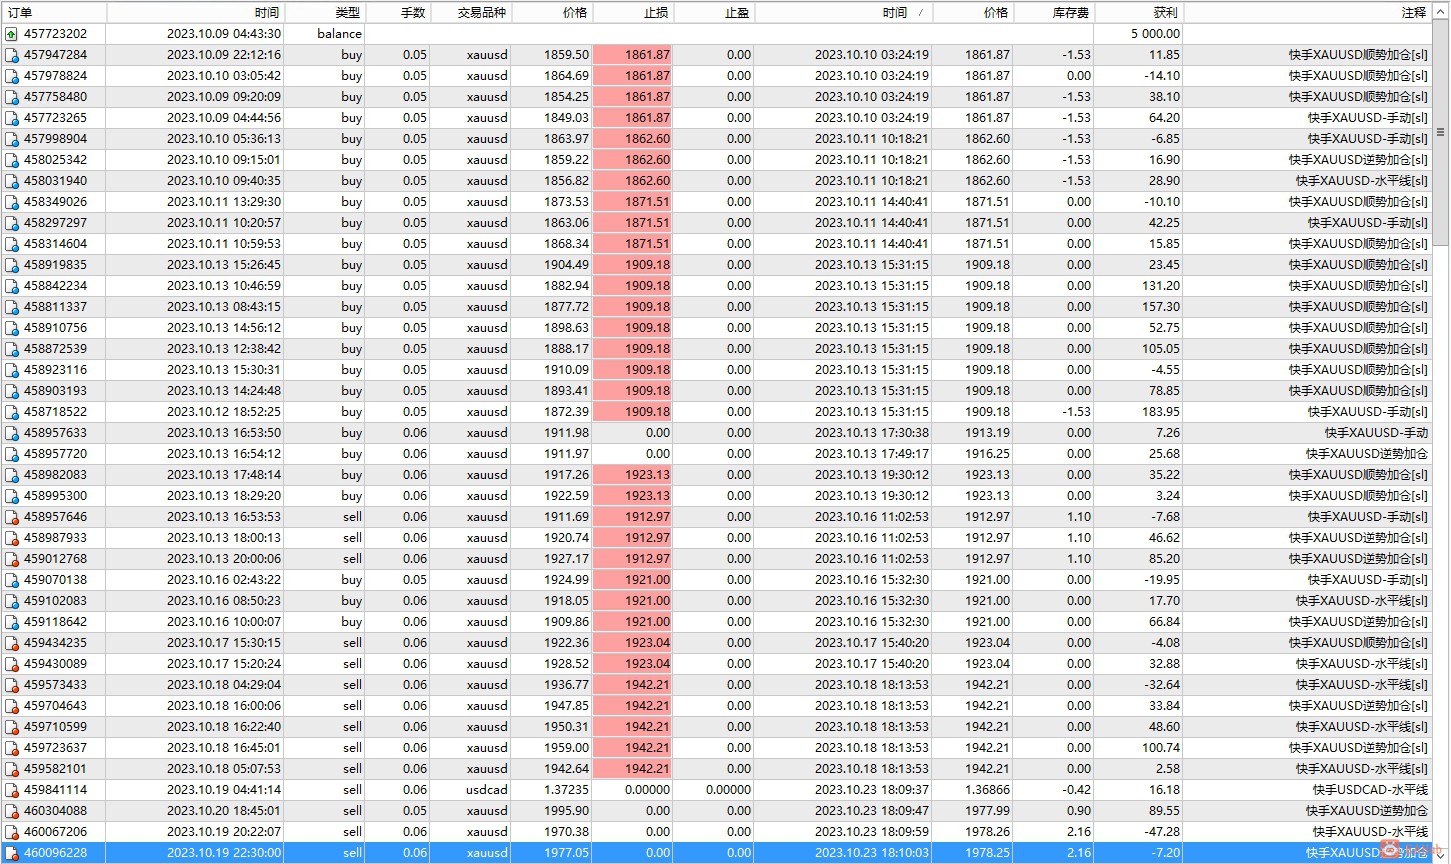Select the open time '2023.10.12 18:52:25'
Viewport: 1451px width, 864px height.
tap(224, 412)
